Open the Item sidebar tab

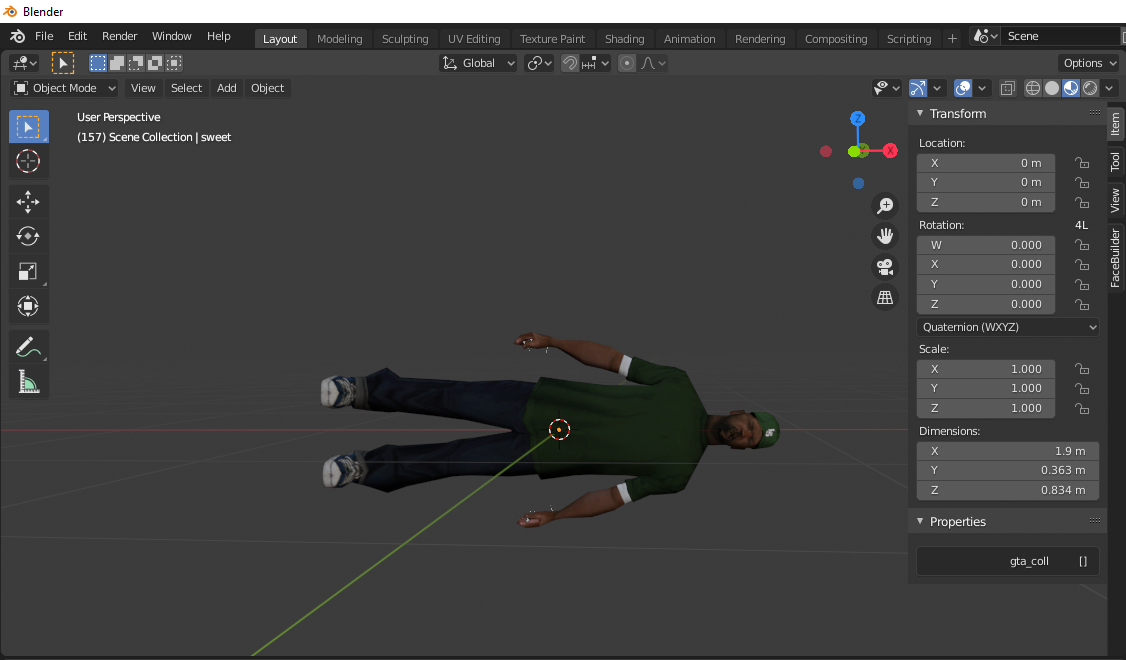click(x=1115, y=124)
